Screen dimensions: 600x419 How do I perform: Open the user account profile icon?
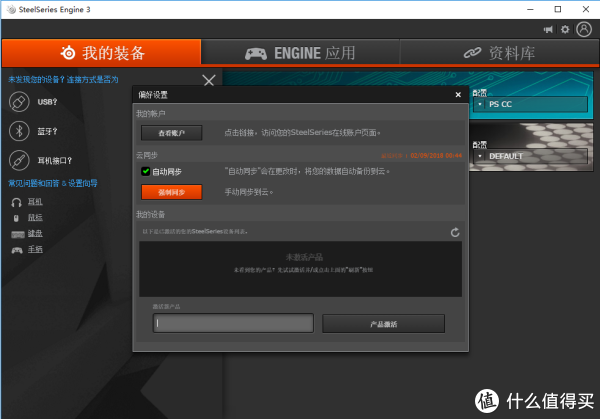click(x=584, y=29)
